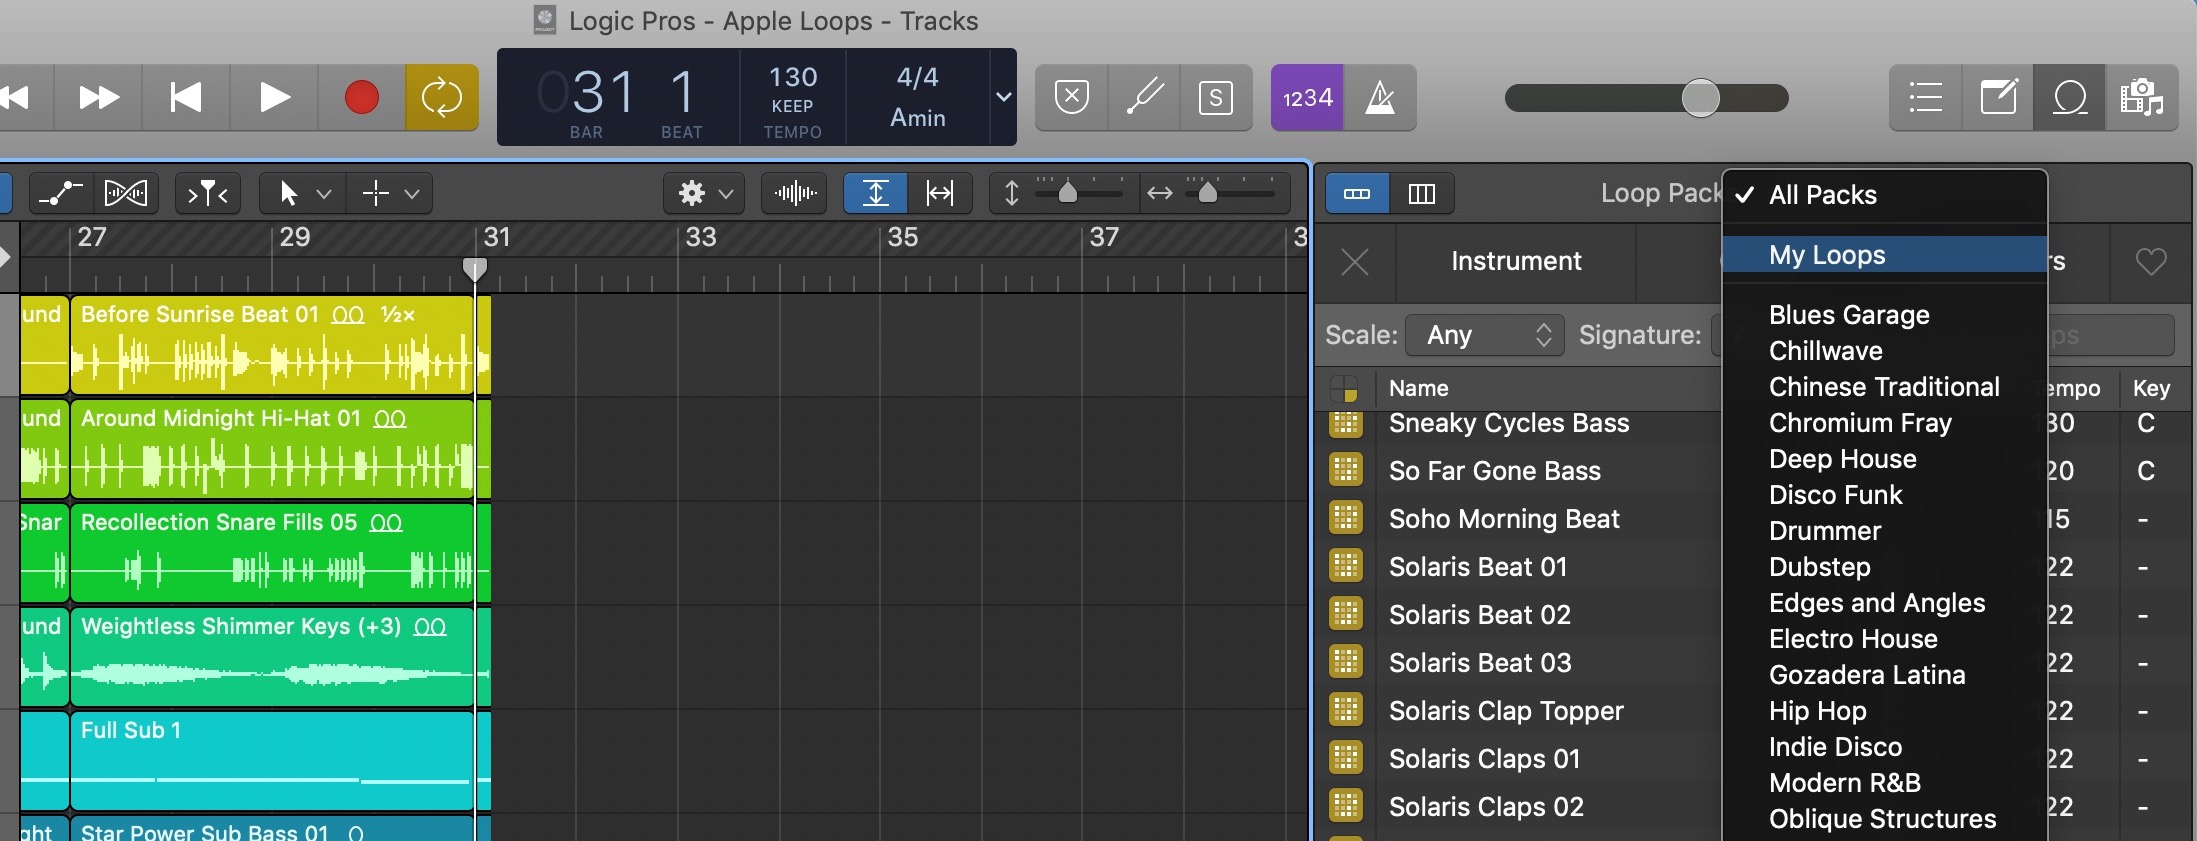Open the Tuner with the tuning fork icon

coord(1144,98)
